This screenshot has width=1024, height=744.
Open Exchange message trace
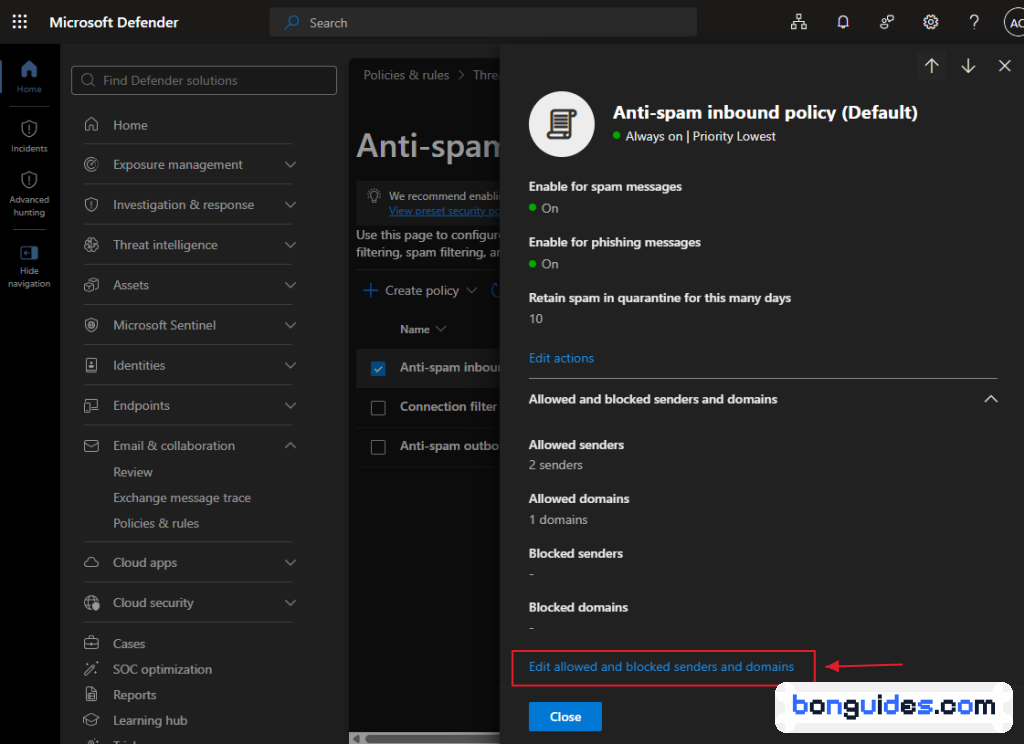pyautogui.click(x=182, y=498)
